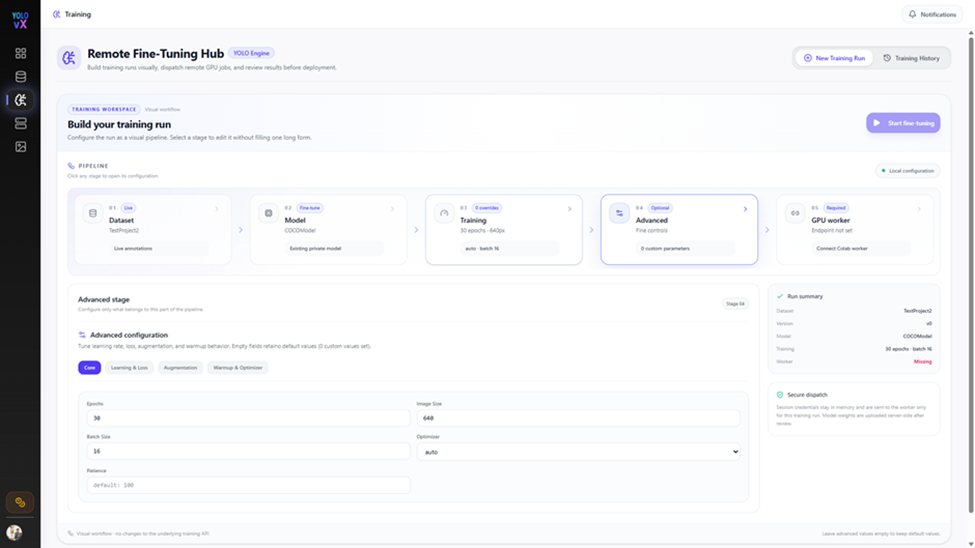Click the auto · batch 16 chip
Image resolution: width=975 pixels, height=548 pixels.
510,248
